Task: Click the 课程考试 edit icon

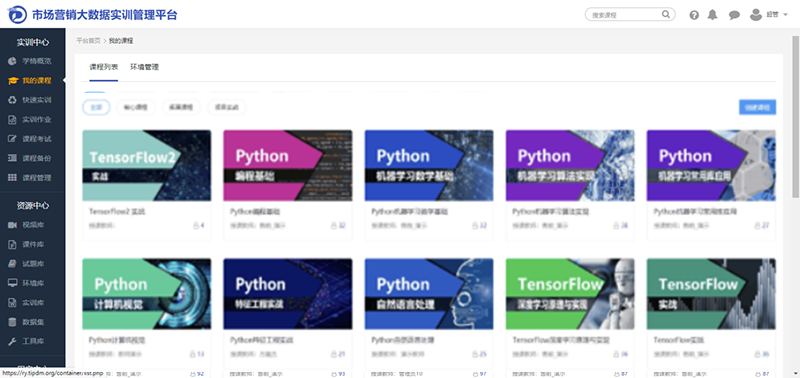Action: [13, 139]
